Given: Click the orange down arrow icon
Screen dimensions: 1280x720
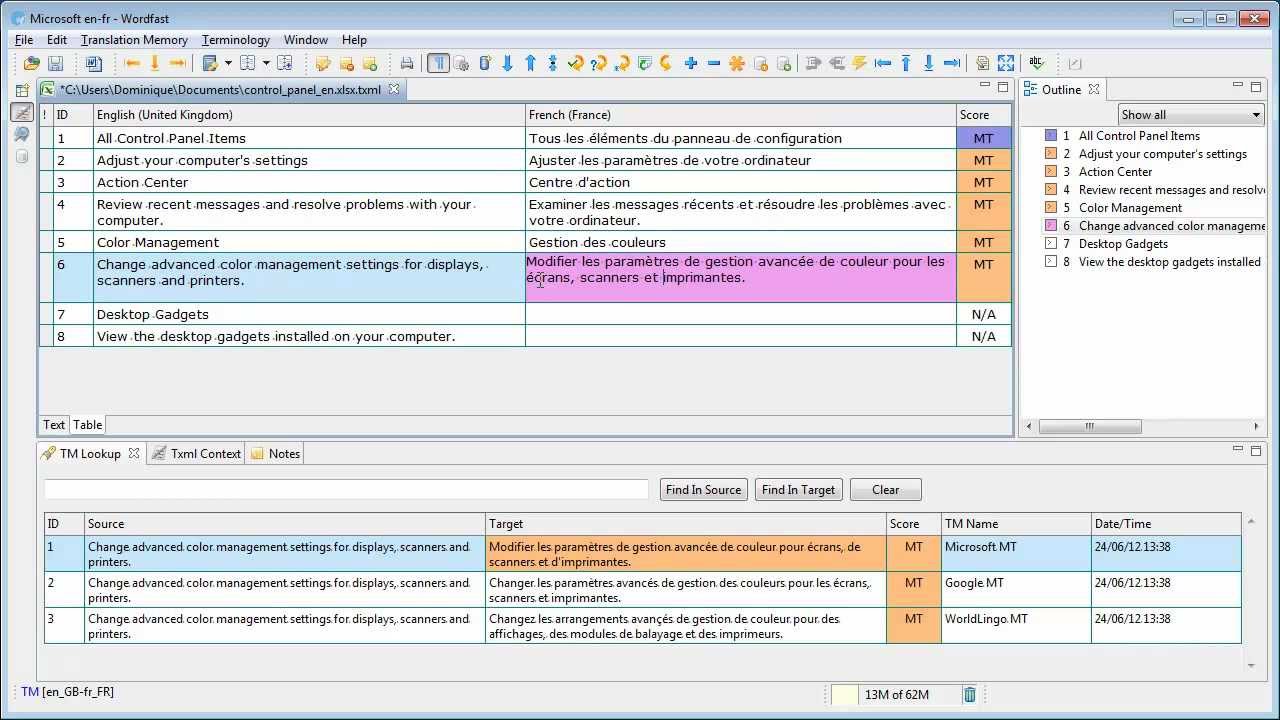Looking at the screenshot, I should click(155, 63).
